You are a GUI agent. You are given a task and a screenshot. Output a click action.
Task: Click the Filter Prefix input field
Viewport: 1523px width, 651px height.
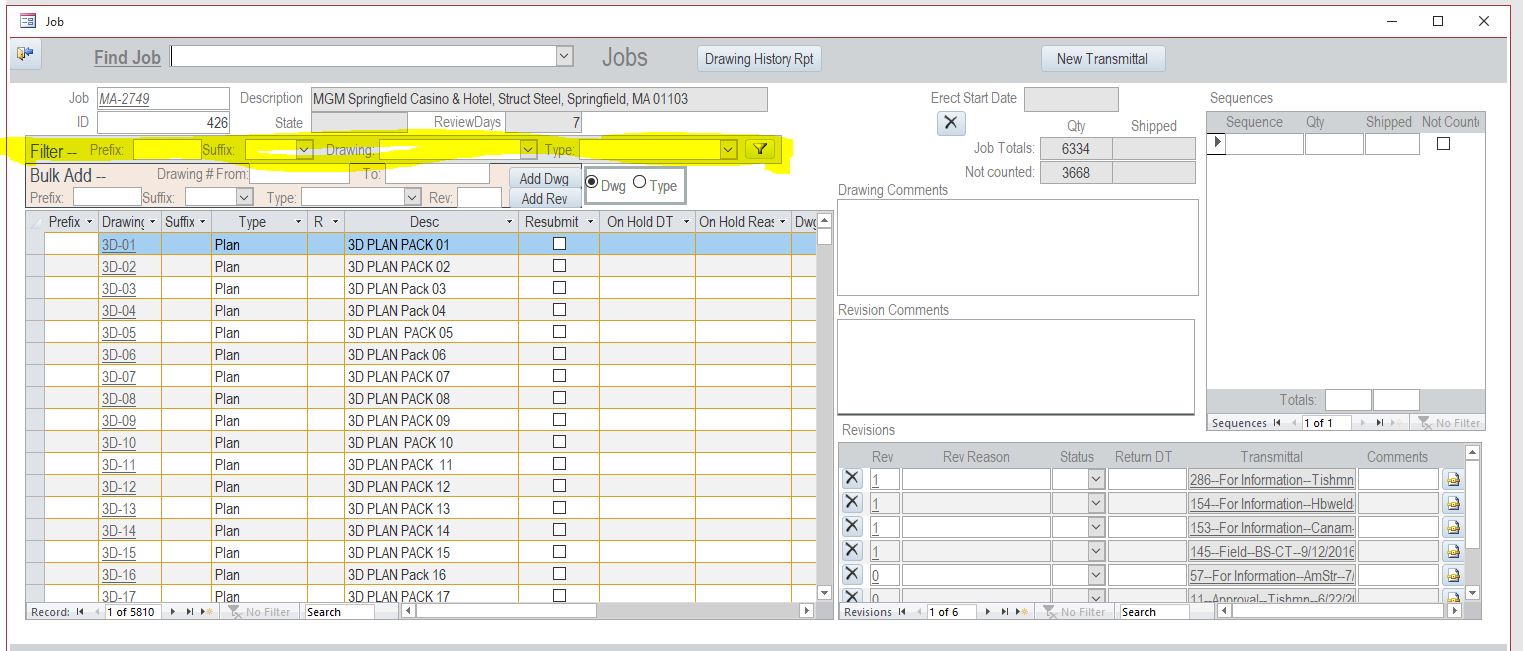(x=167, y=150)
